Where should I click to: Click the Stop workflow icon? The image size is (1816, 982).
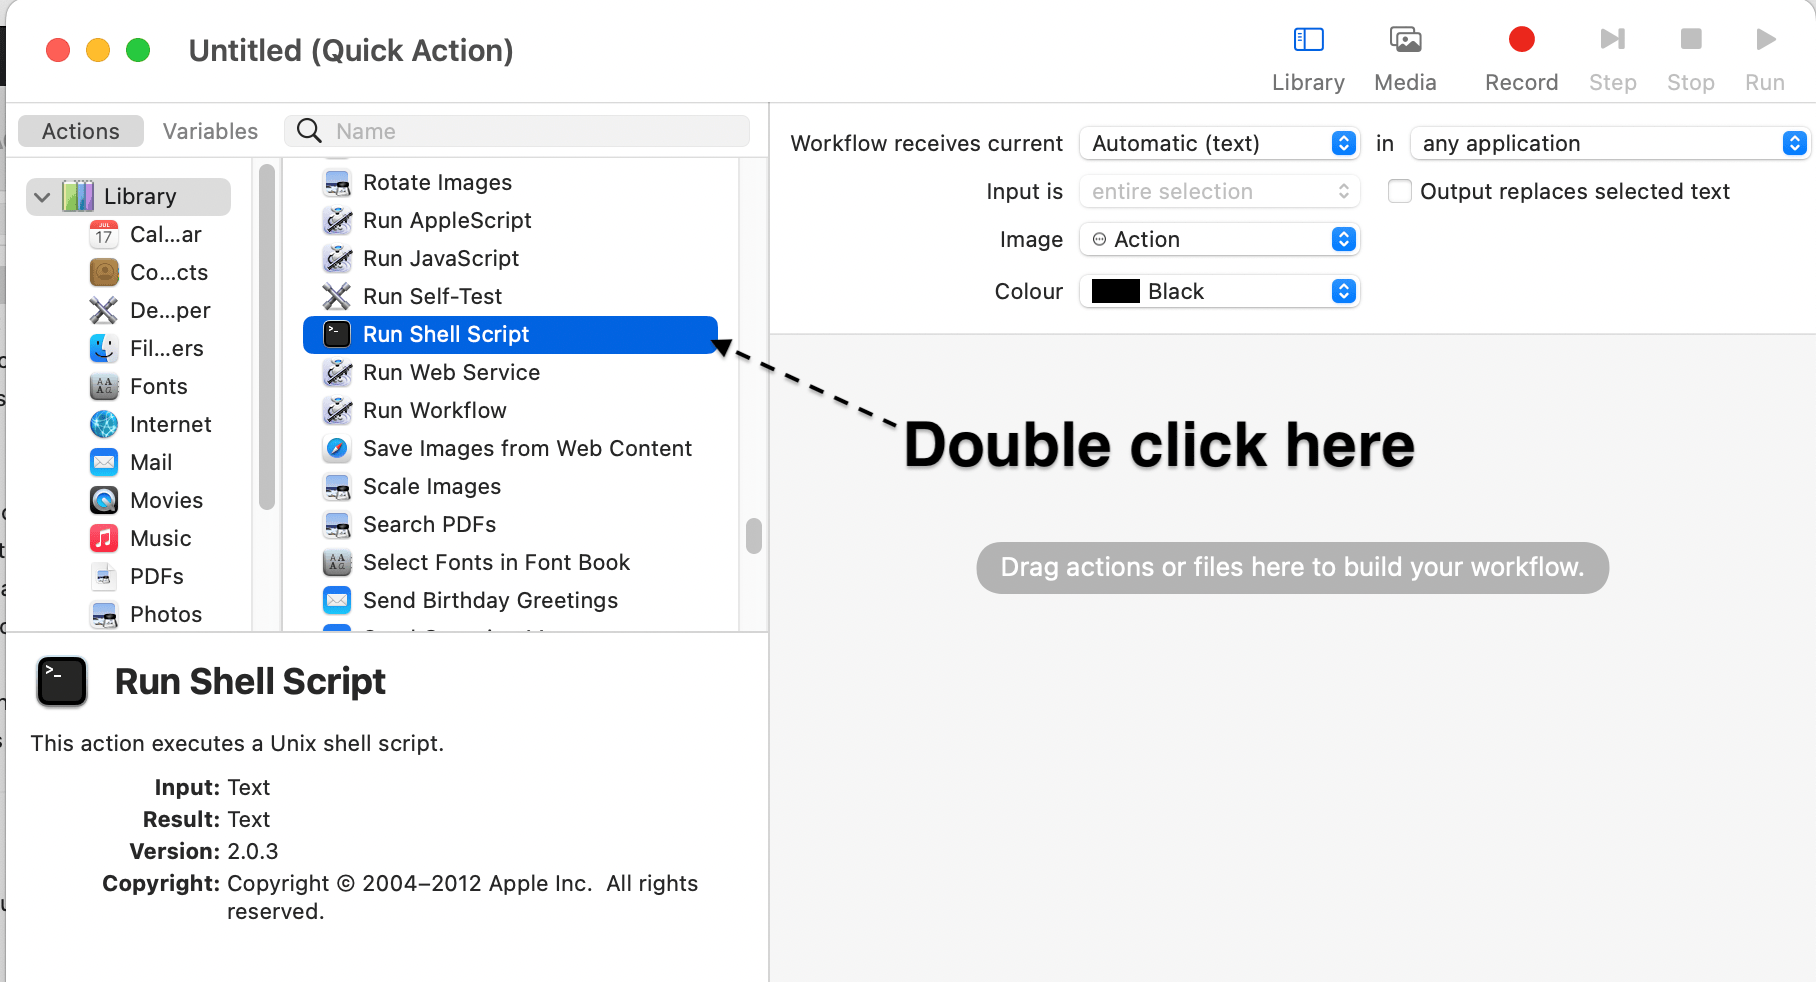[1690, 40]
